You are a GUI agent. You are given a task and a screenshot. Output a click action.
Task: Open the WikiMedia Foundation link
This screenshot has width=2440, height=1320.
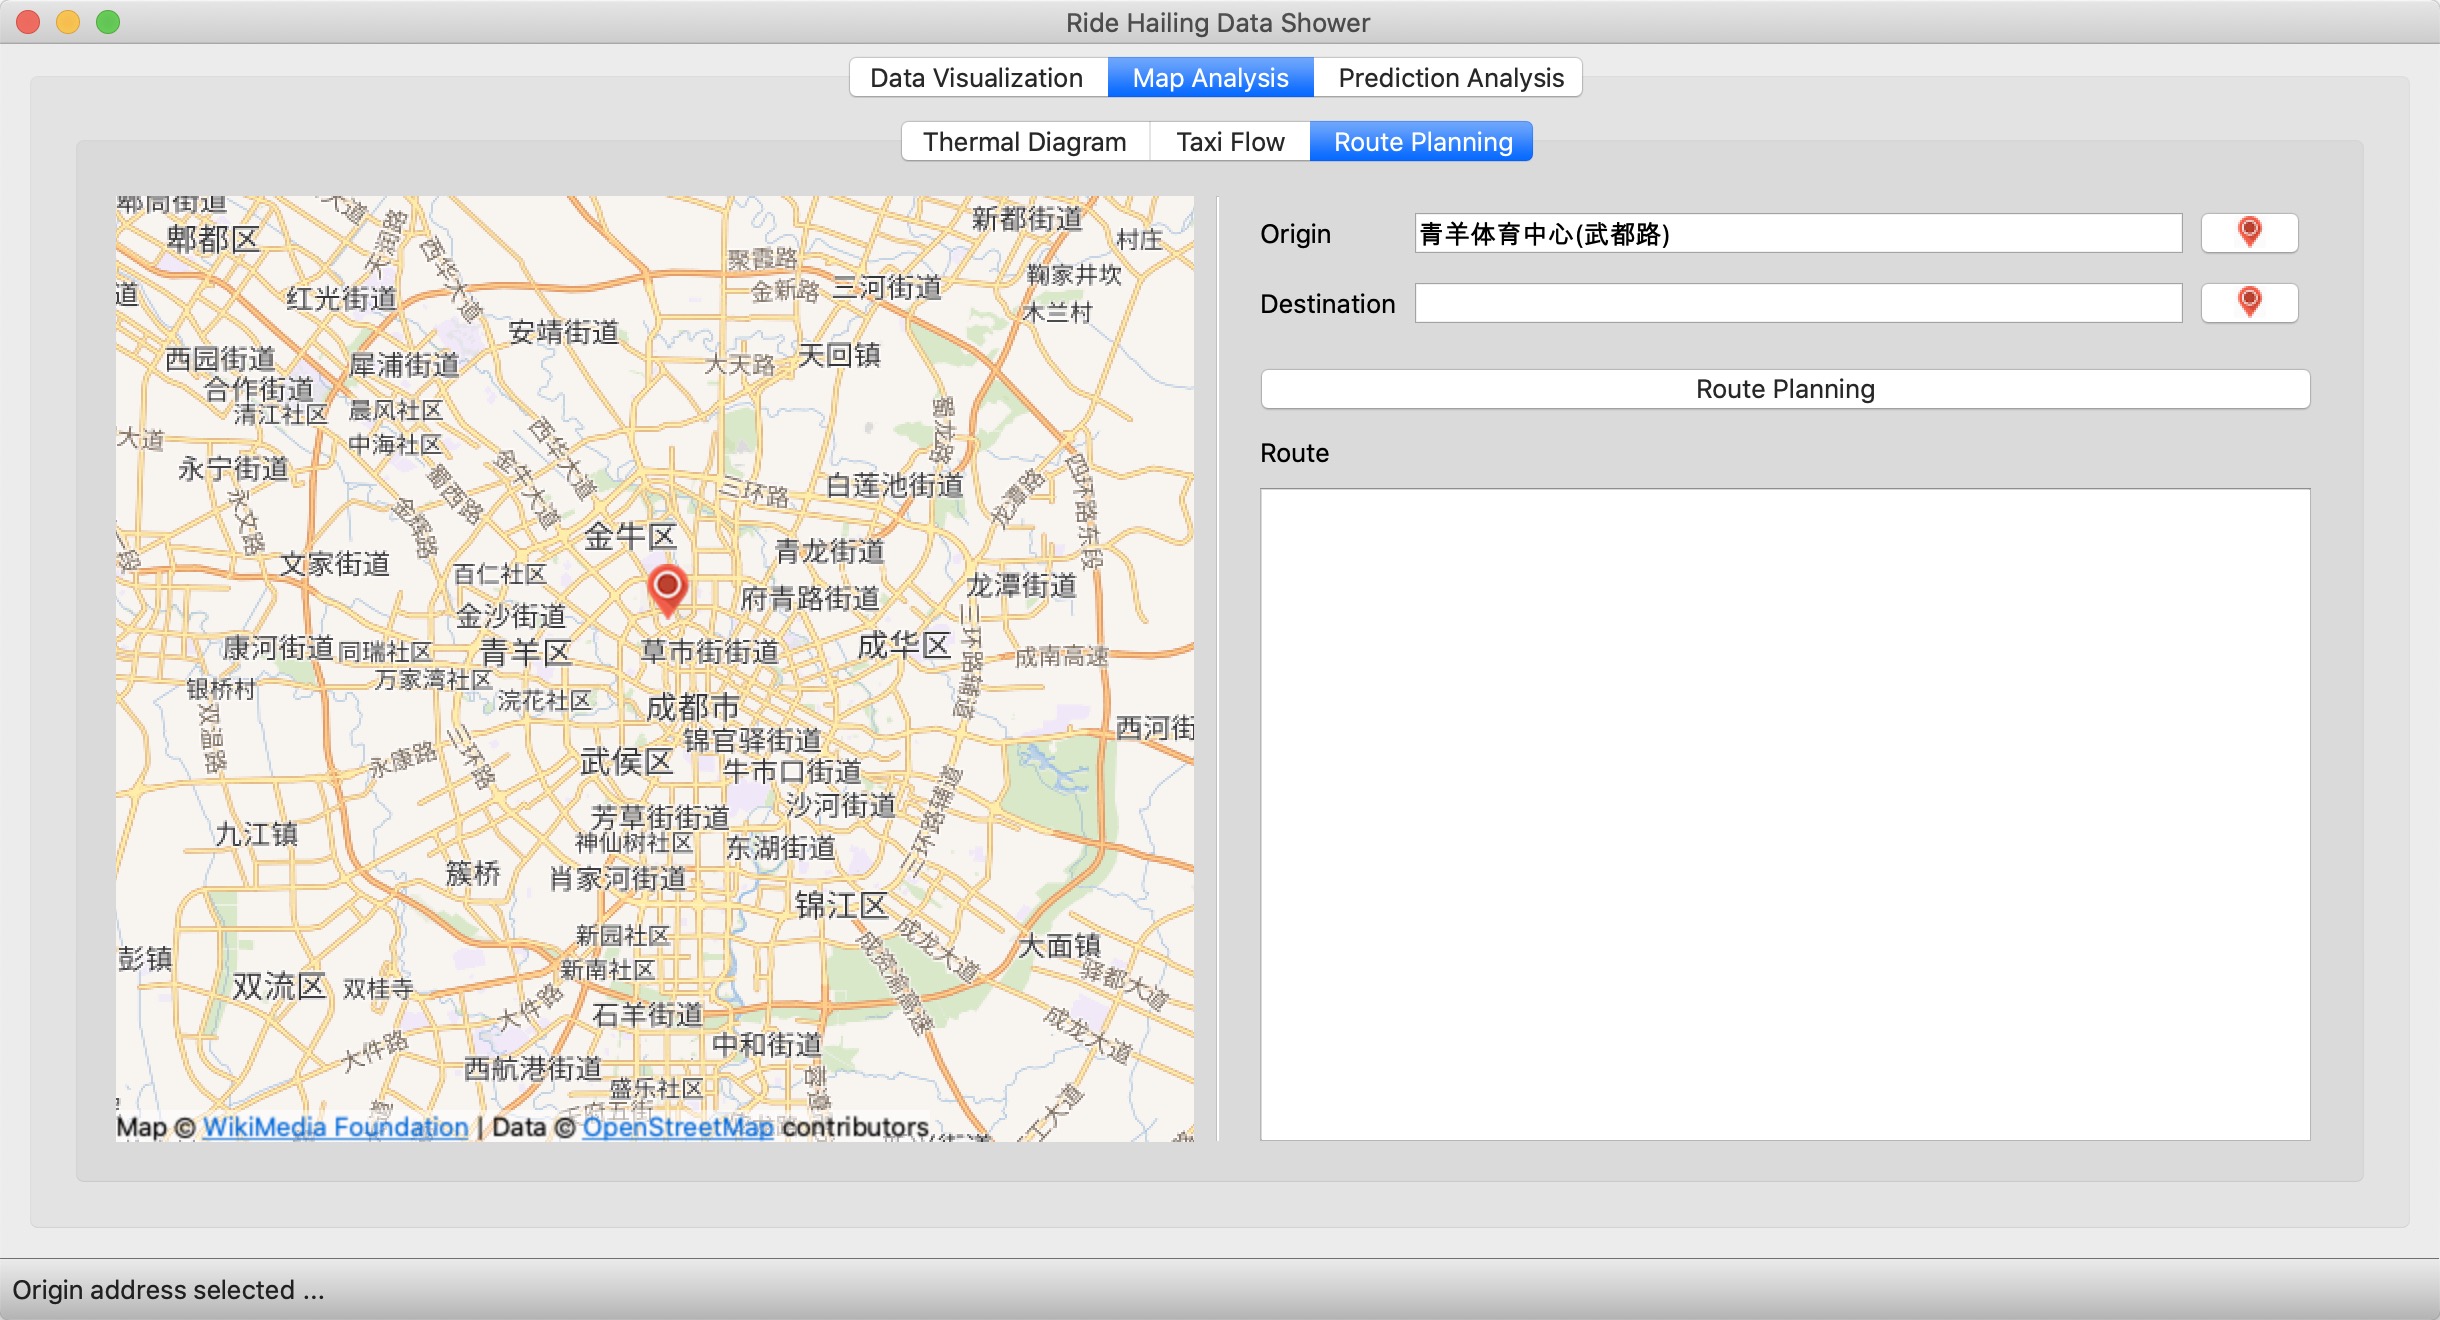point(335,1127)
